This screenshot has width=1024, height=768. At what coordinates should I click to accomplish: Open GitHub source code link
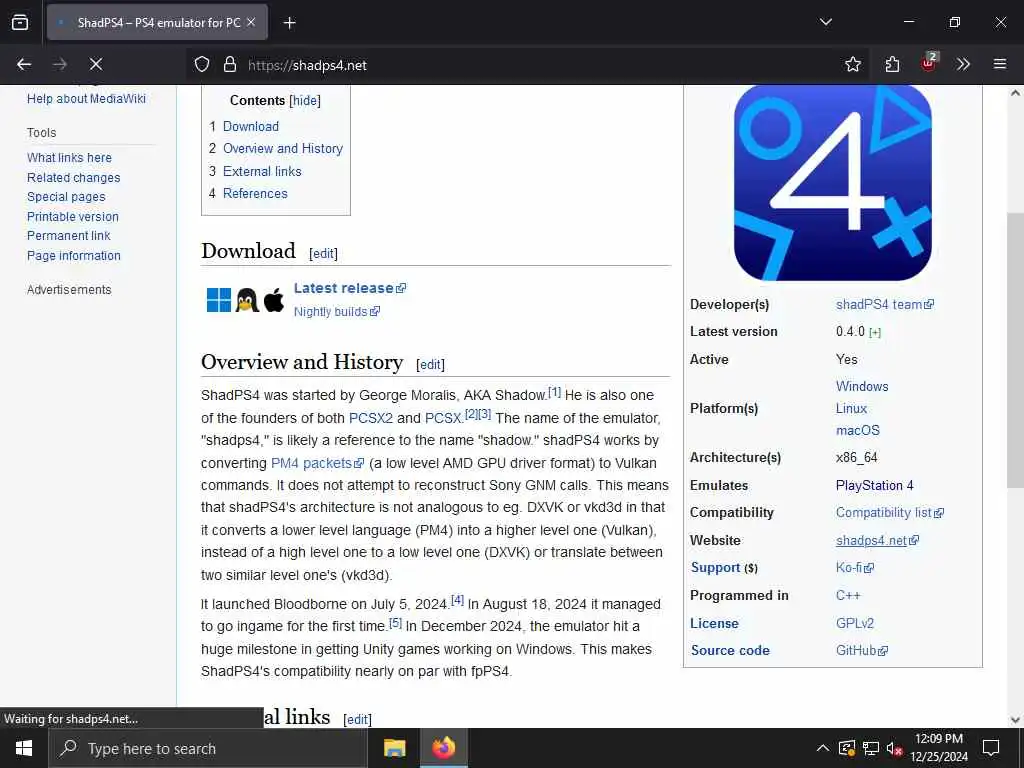[x=861, y=650]
